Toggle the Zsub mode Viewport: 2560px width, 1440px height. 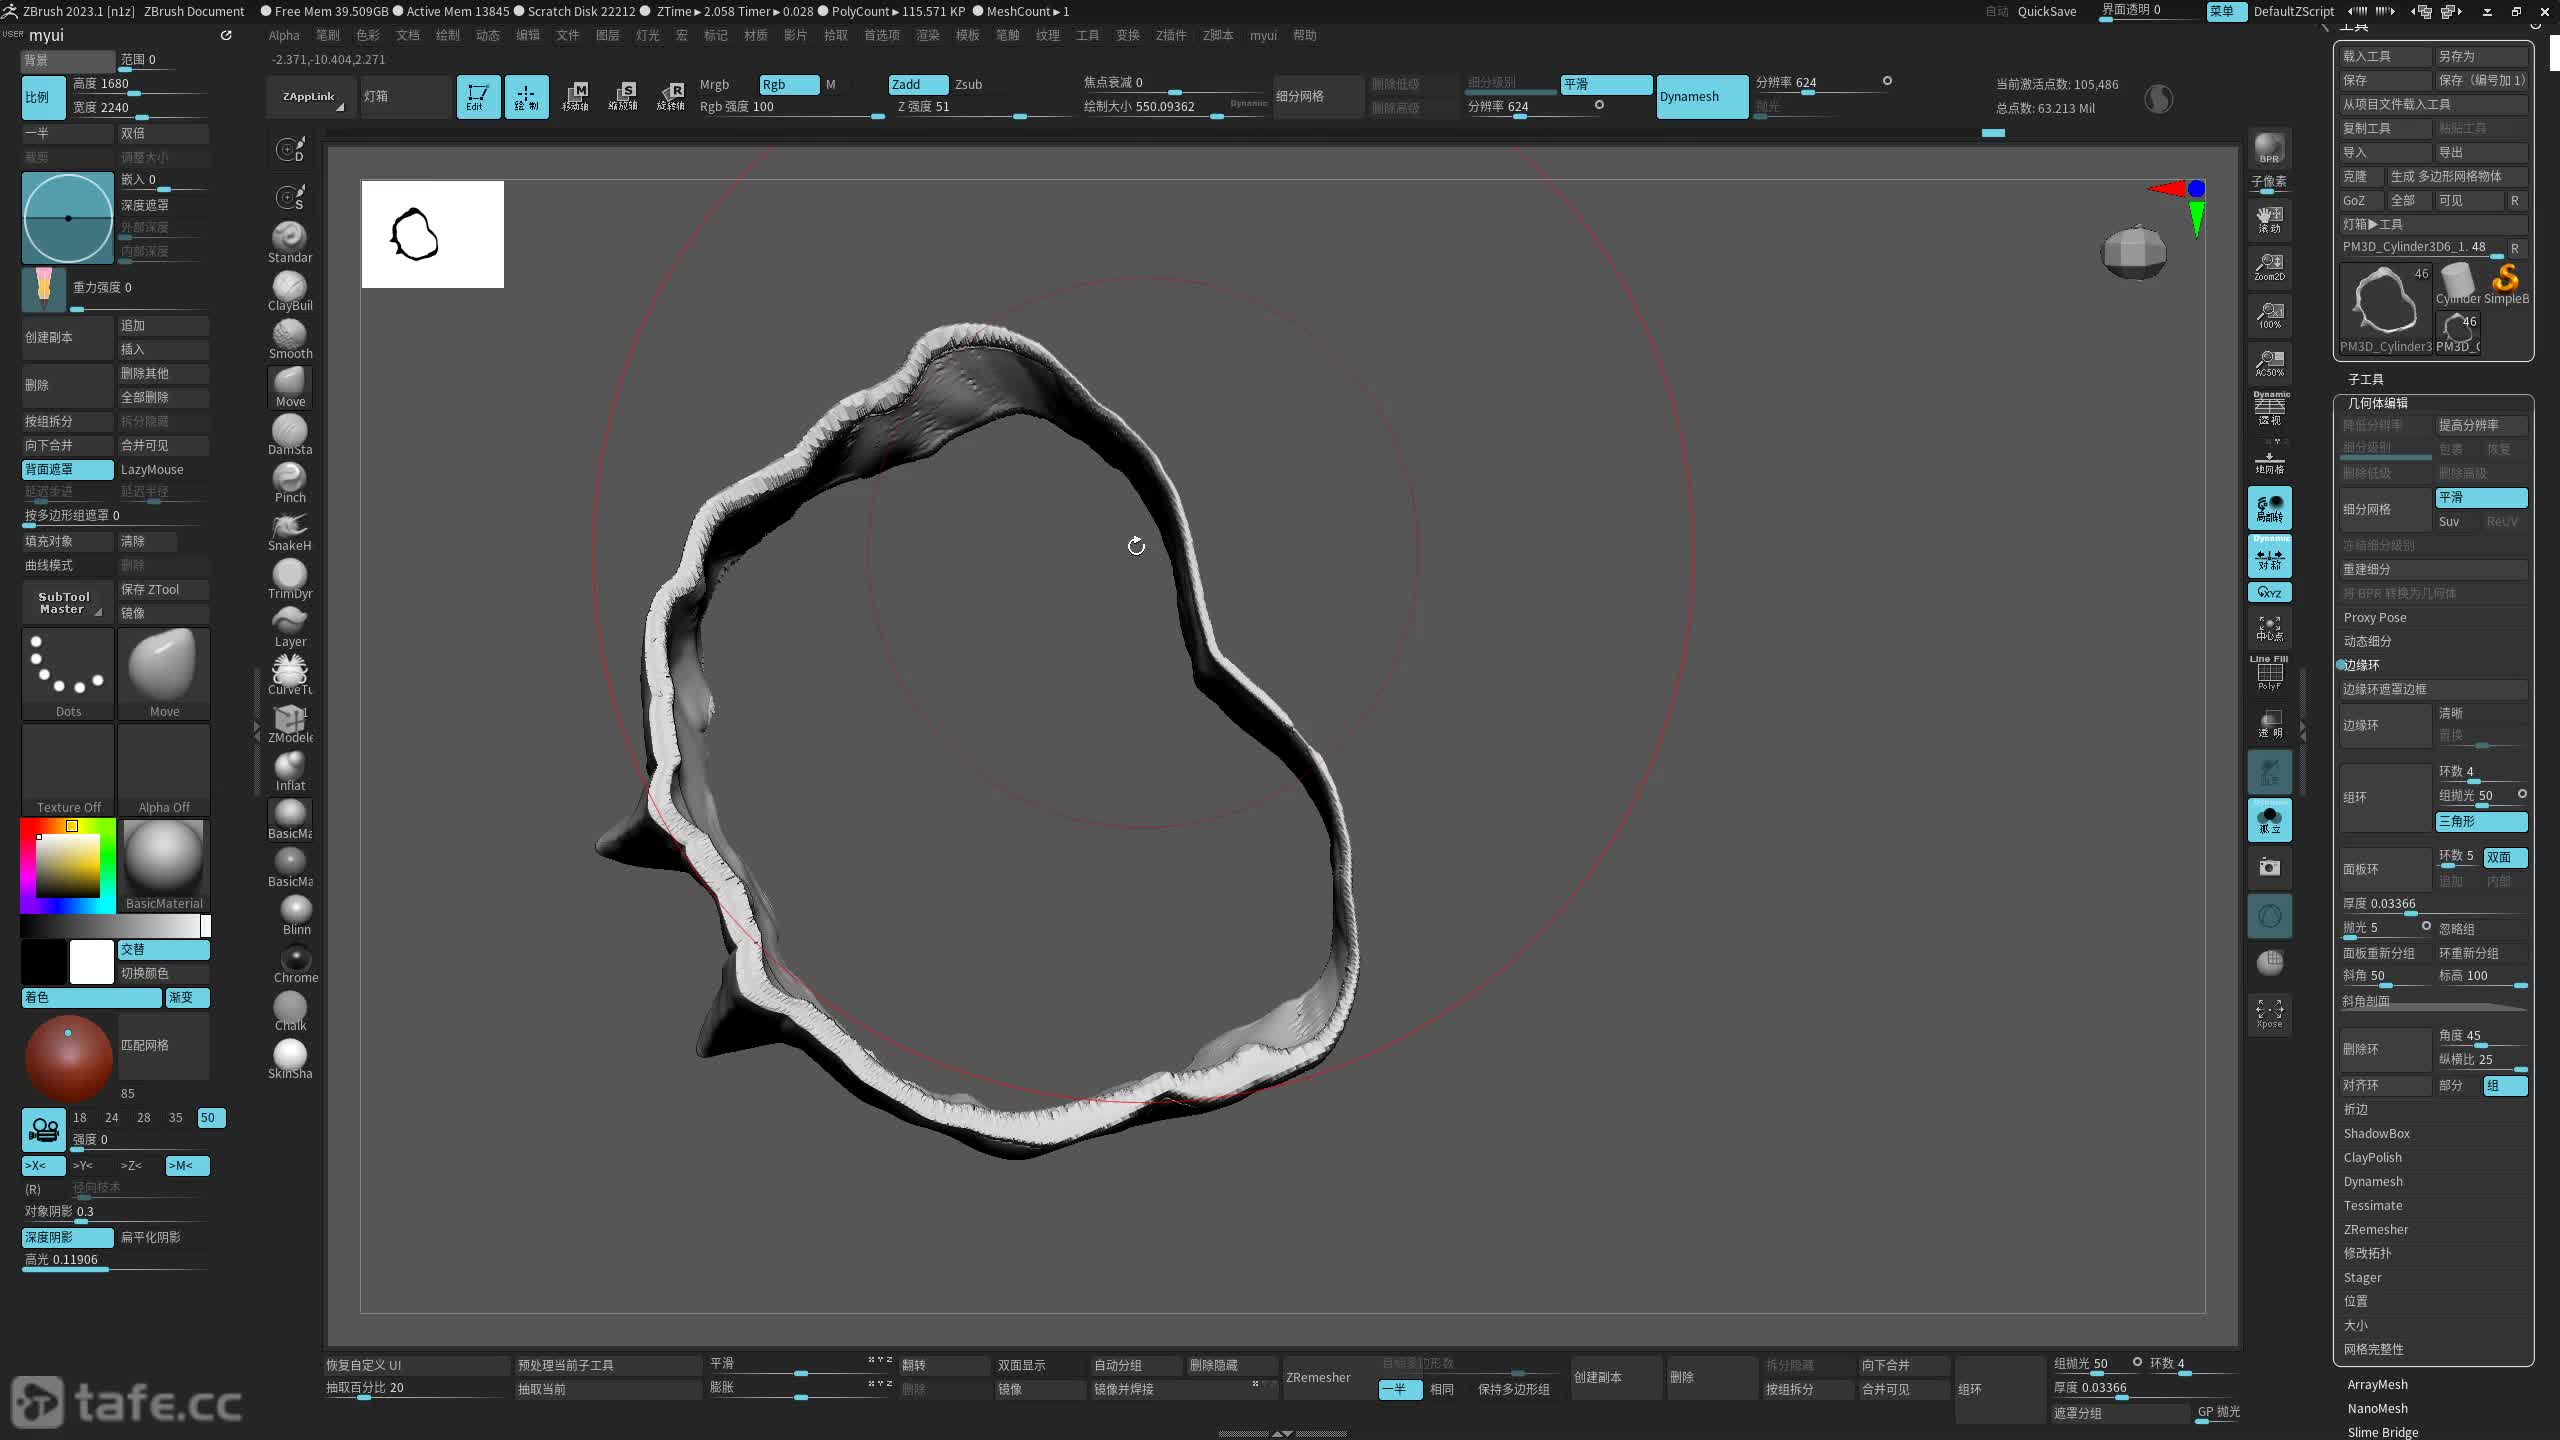(x=968, y=85)
